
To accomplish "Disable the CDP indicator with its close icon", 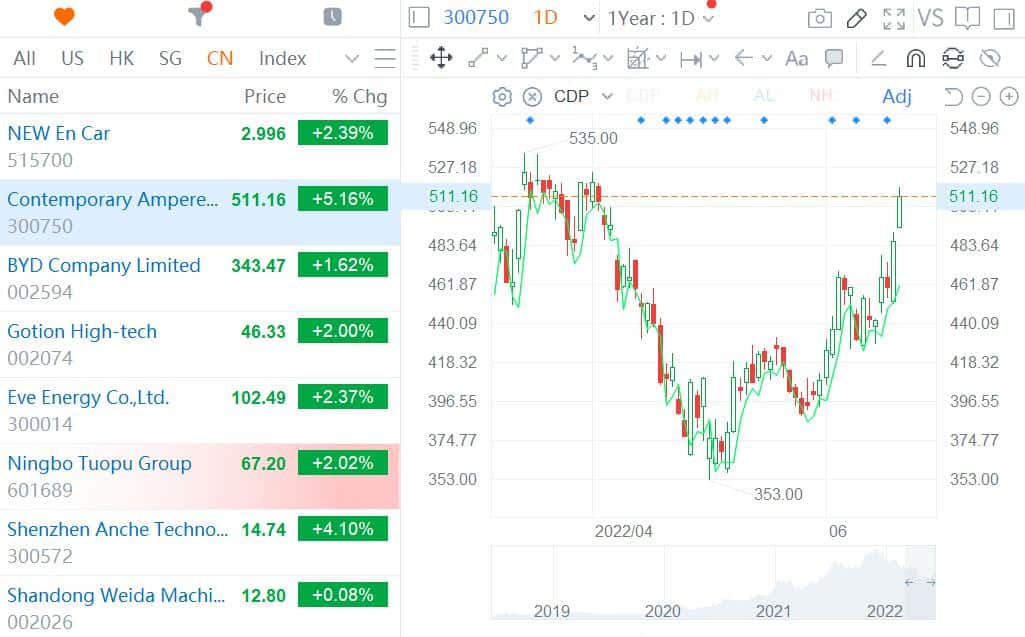I will click(x=531, y=96).
